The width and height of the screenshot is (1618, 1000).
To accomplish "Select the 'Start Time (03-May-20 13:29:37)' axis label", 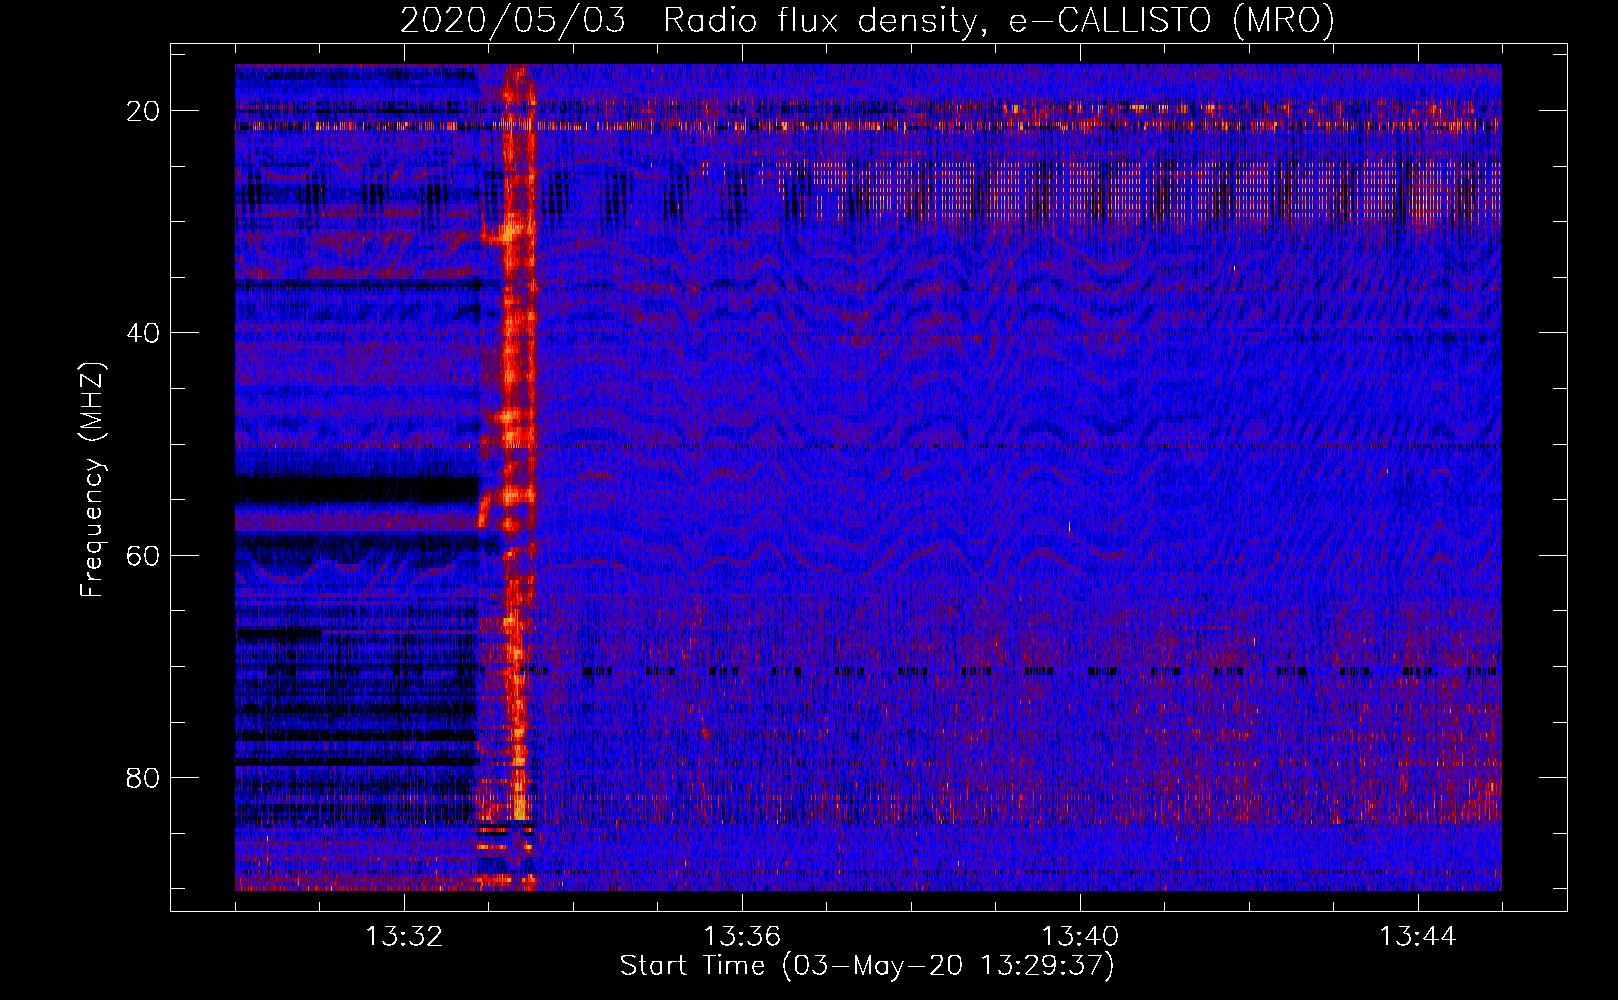I will click(867, 966).
